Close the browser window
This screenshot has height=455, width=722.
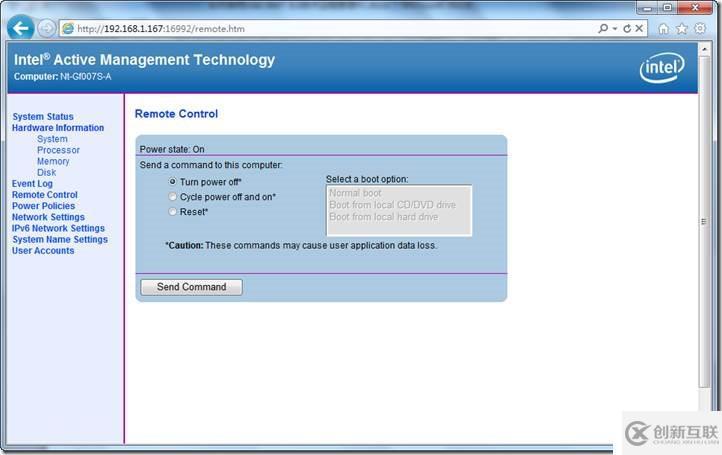point(695,7)
